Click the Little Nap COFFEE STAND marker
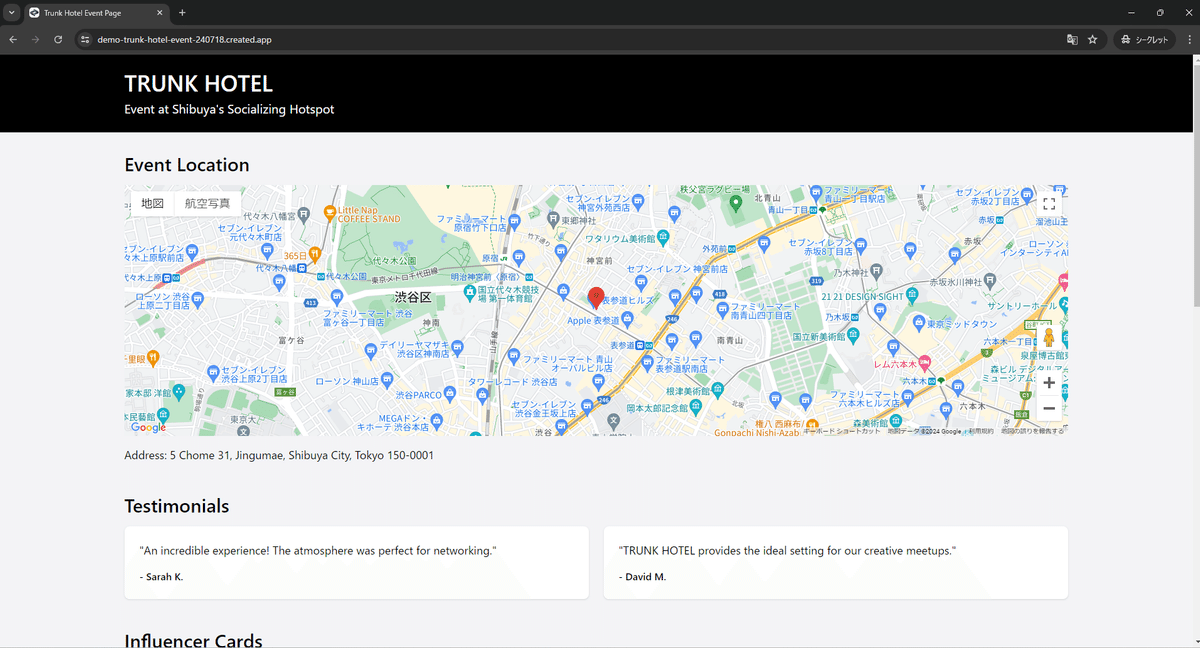The height and width of the screenshot is (648, 1200). tap(330, 212)
